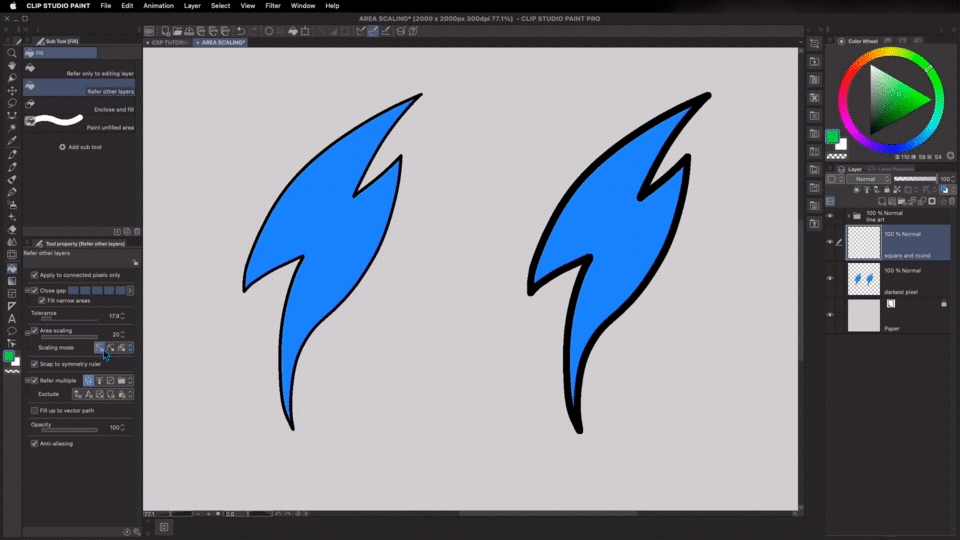
Task: Click Add sub tool
Action: coord(80,148)
